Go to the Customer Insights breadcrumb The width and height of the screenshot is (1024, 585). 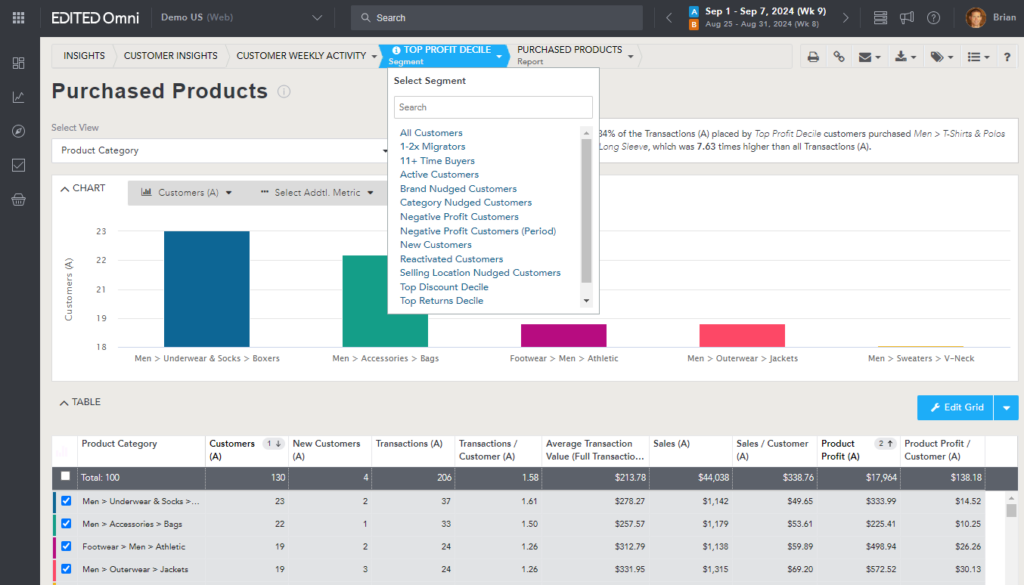click(x=169, y=56)
